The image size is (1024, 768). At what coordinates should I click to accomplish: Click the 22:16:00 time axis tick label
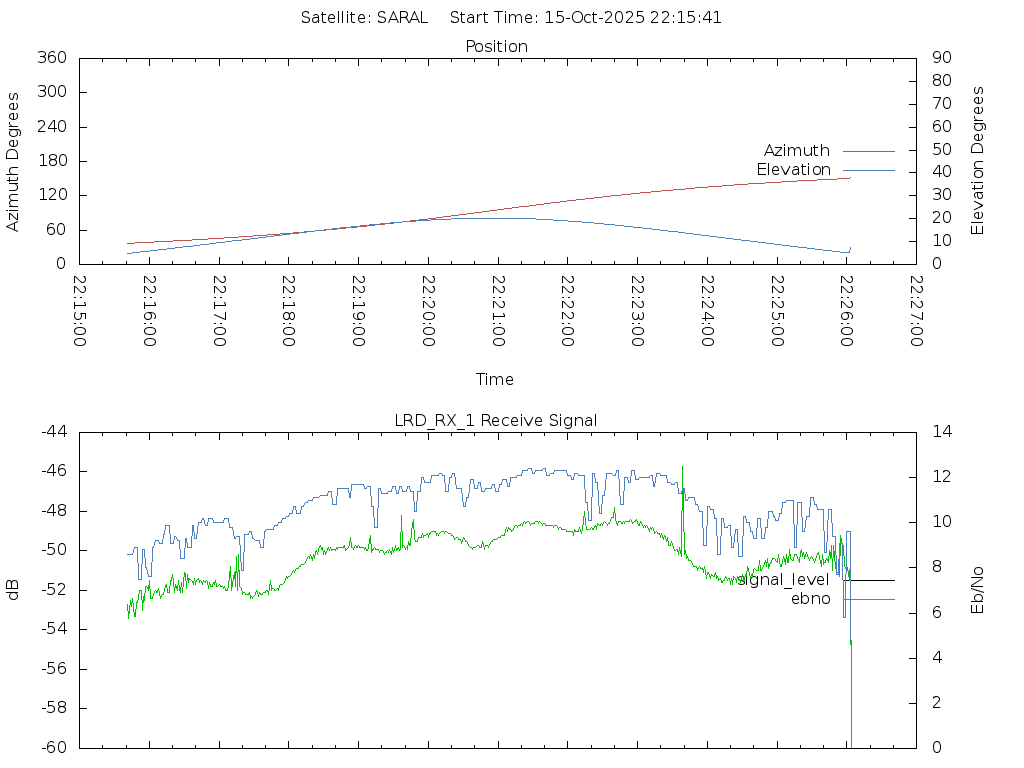pyautogui.click(x=149, y=311)
